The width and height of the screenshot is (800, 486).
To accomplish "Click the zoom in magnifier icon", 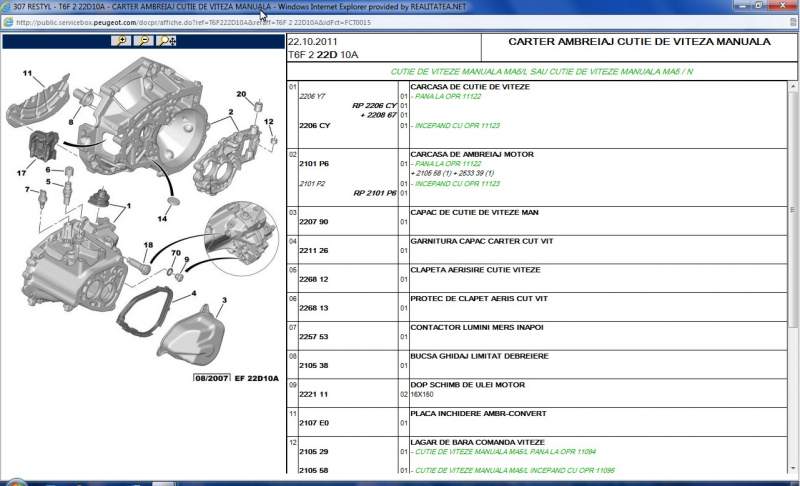I will click(121, 41).
